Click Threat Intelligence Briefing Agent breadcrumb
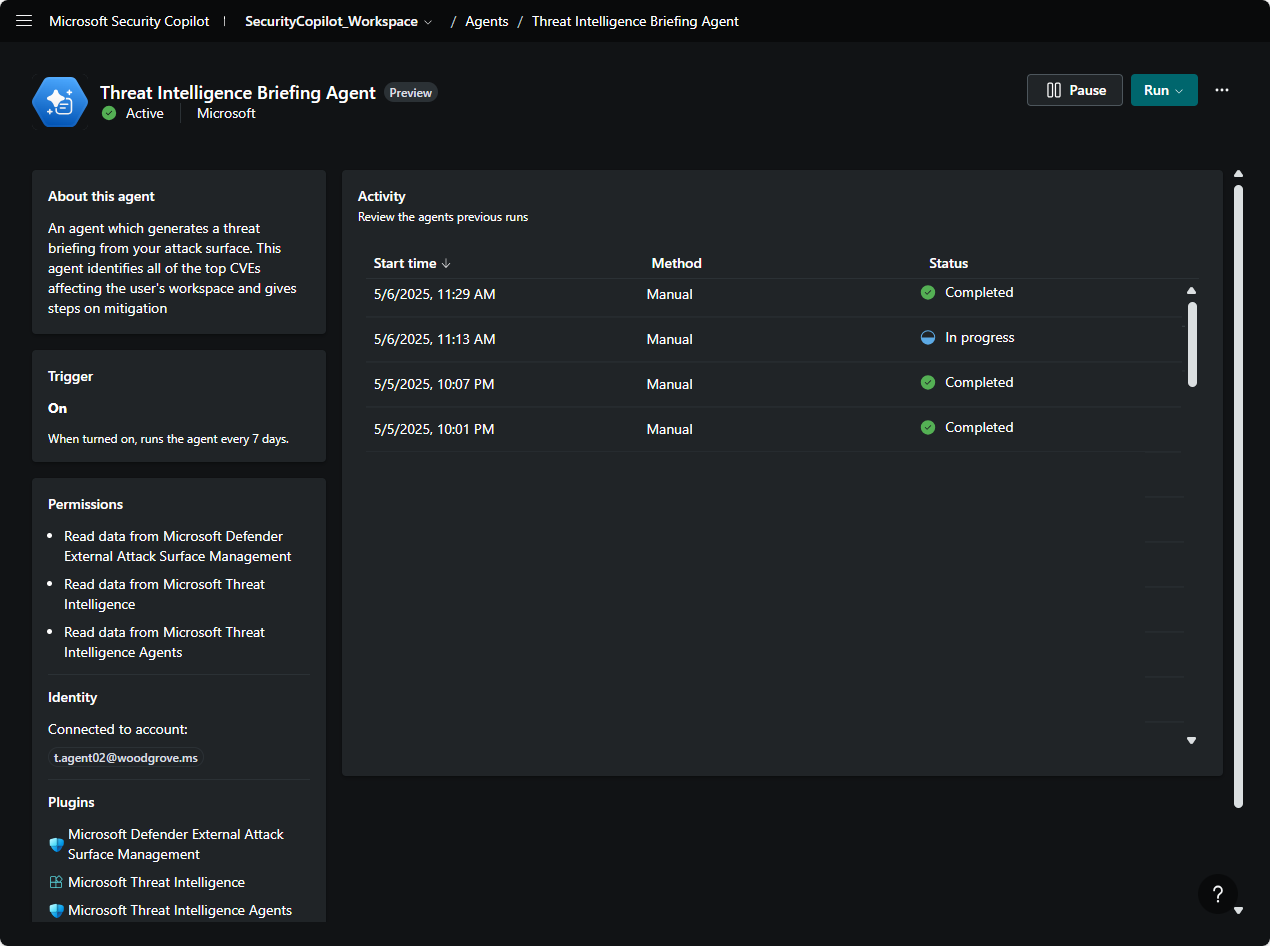The height and width of the screenshot is (946, 1270). tap(635, 21)
